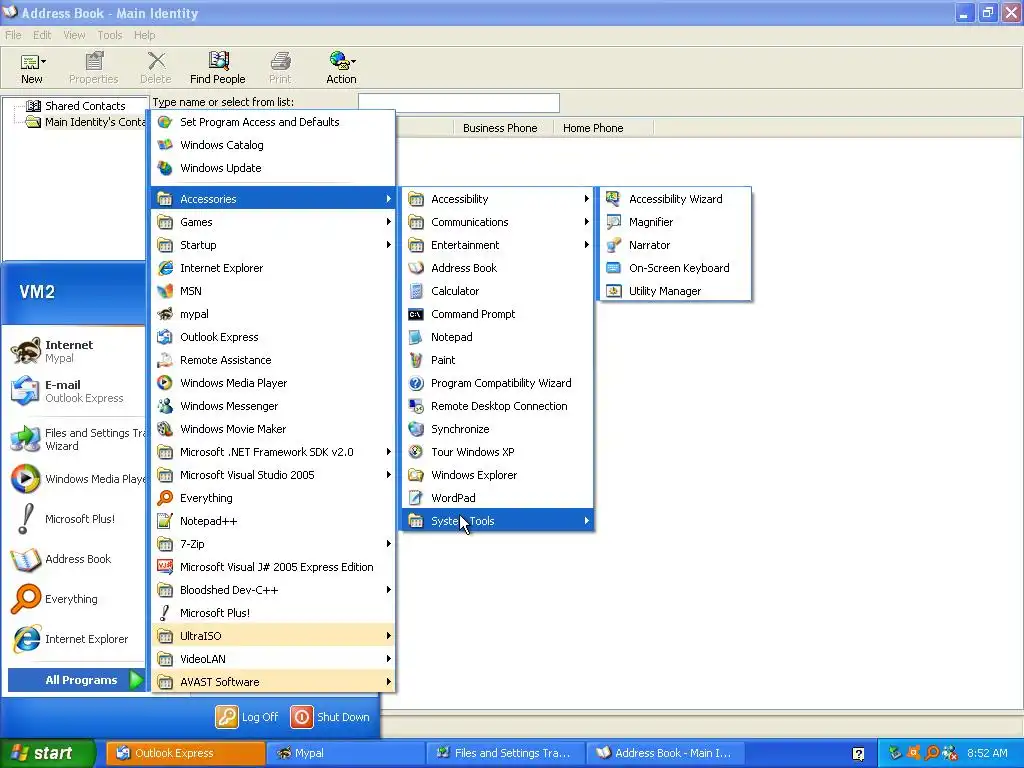This screenshot has width=1024, height=768.
Task: Open Microsoft Visual J# 2005 Express Edition
Action: pyautogui.click(x=274, y=567)
